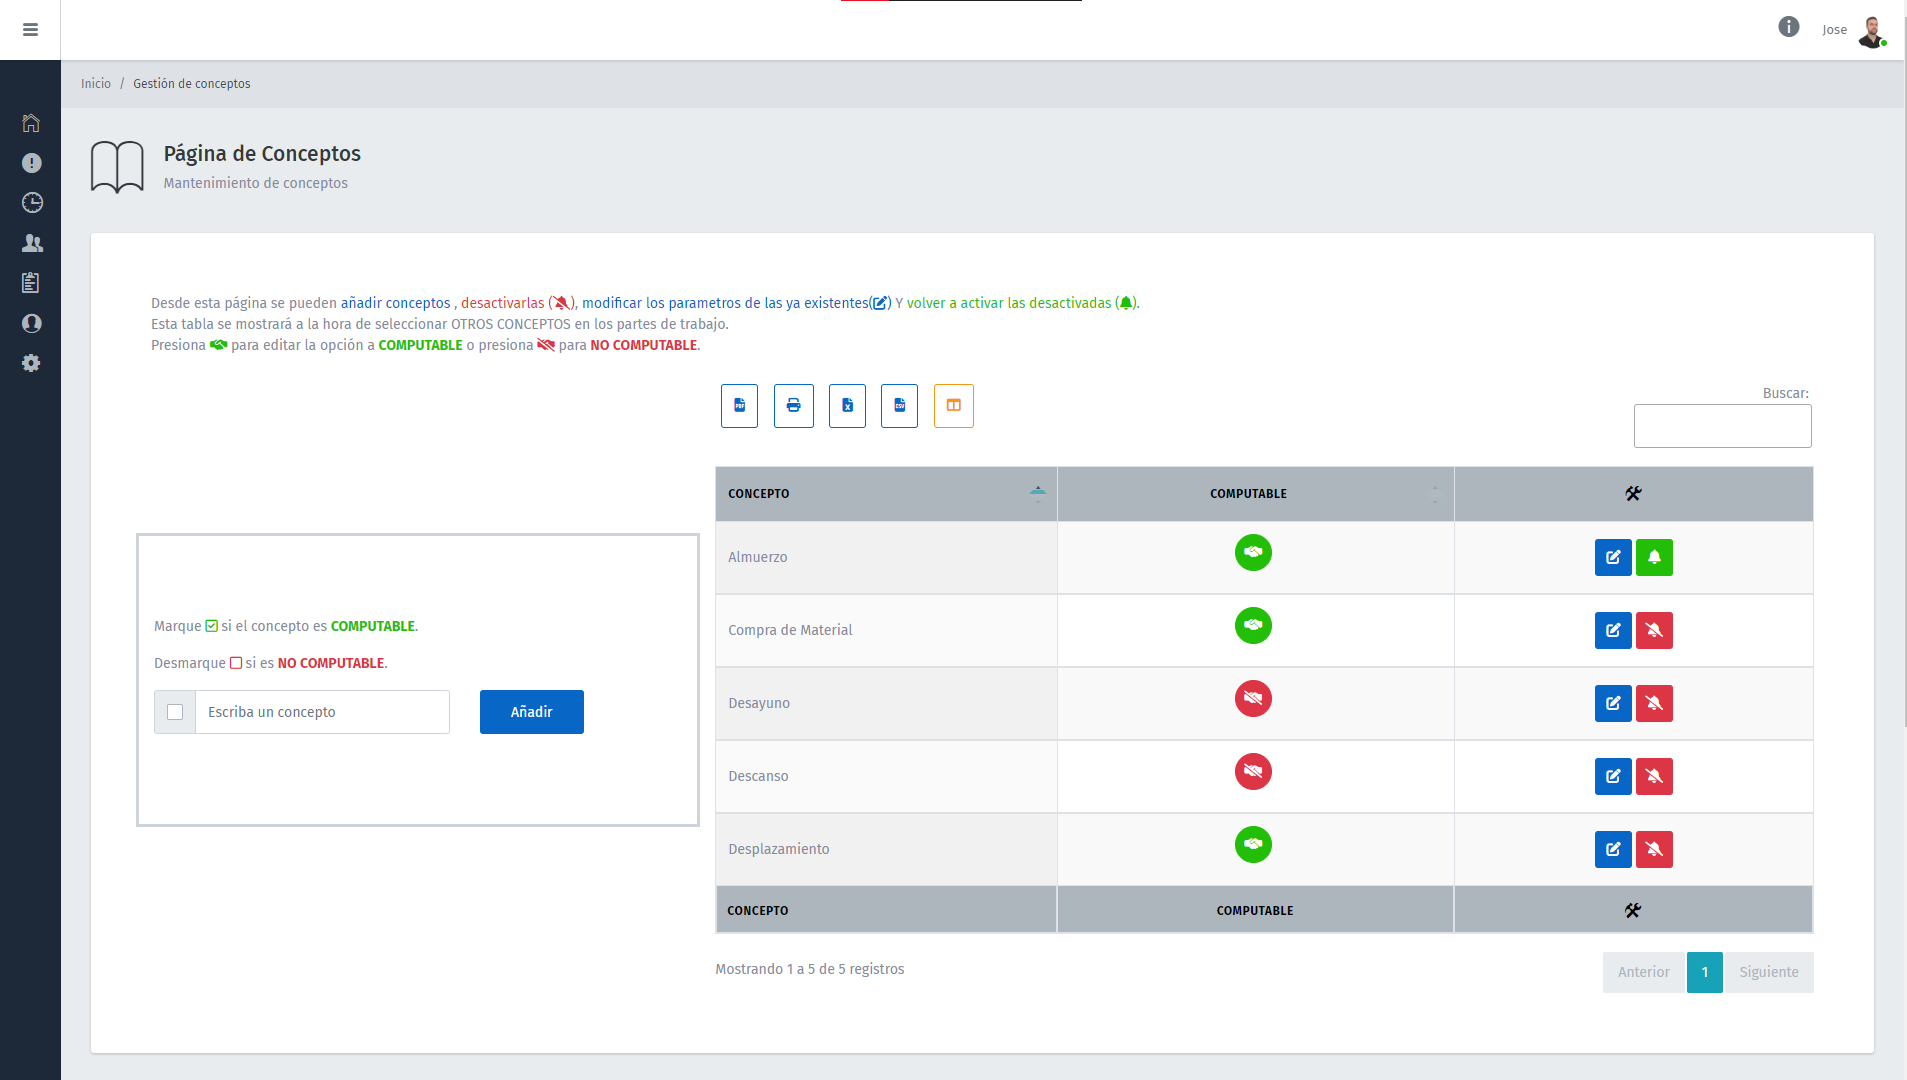1907x1080 pixels.
Task: Deactivate the Desplazamiento concept
Action: [x=1654, y=849]
